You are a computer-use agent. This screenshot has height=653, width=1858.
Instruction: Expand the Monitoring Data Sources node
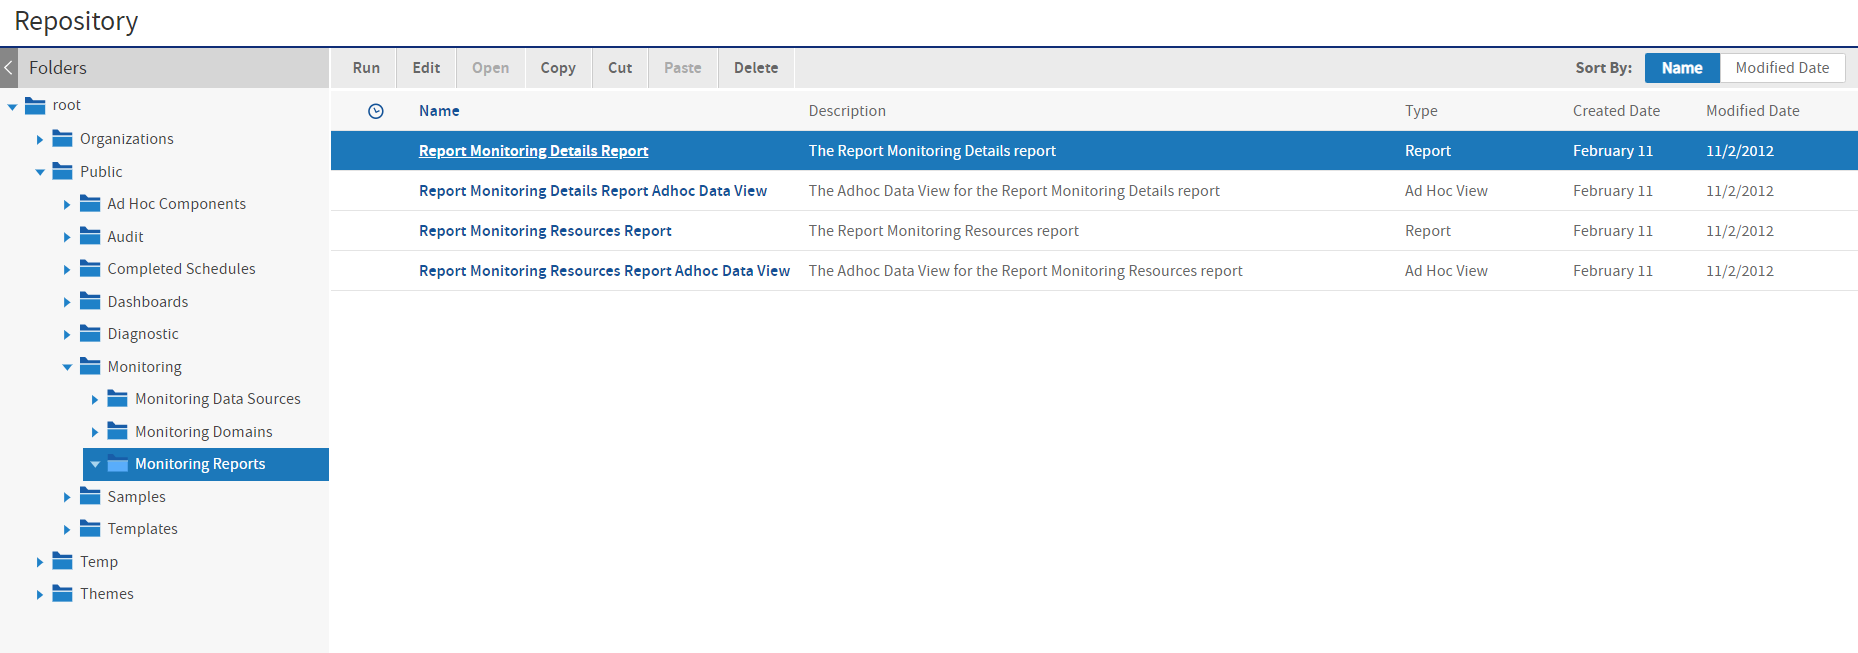tap(95, 399)
